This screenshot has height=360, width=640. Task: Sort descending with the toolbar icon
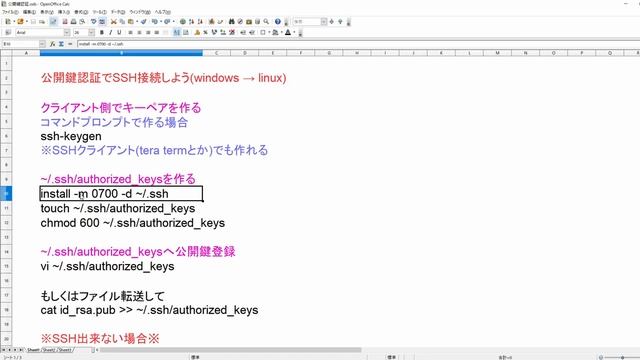tap(200, 22)
